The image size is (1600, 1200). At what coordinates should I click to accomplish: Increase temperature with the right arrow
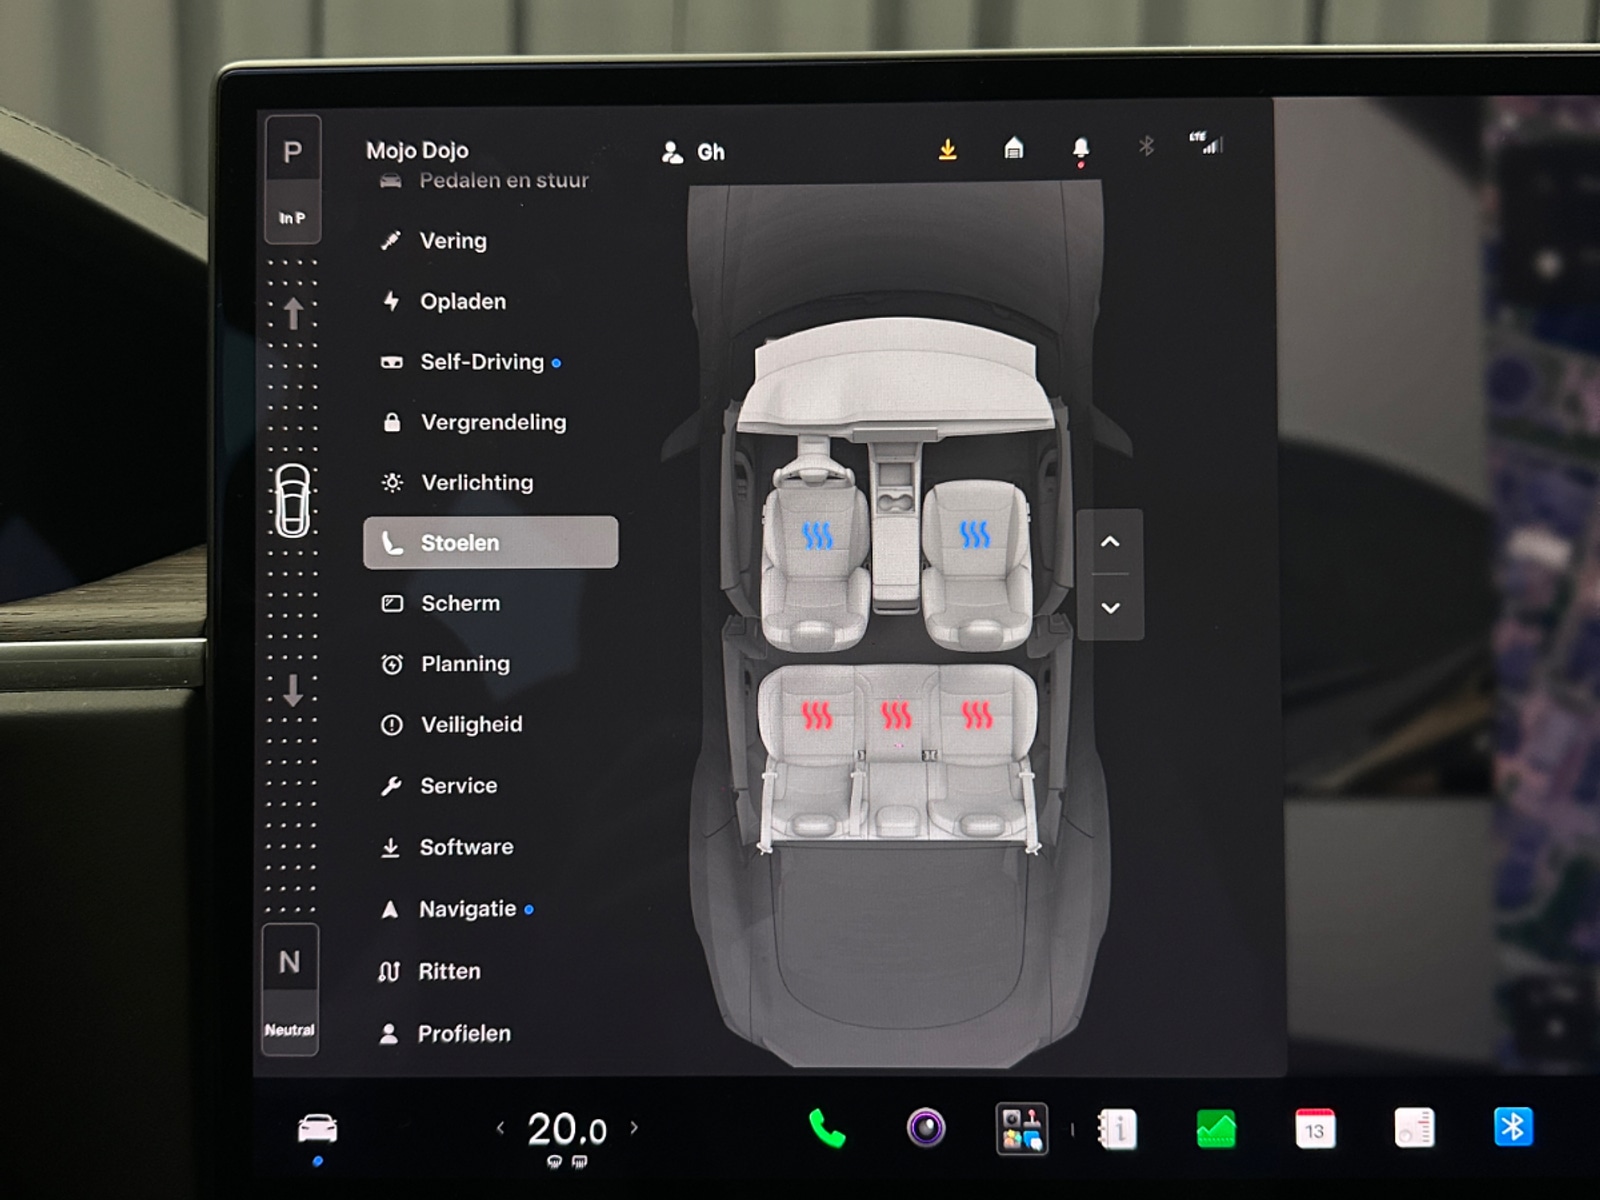click(634, 1128)
